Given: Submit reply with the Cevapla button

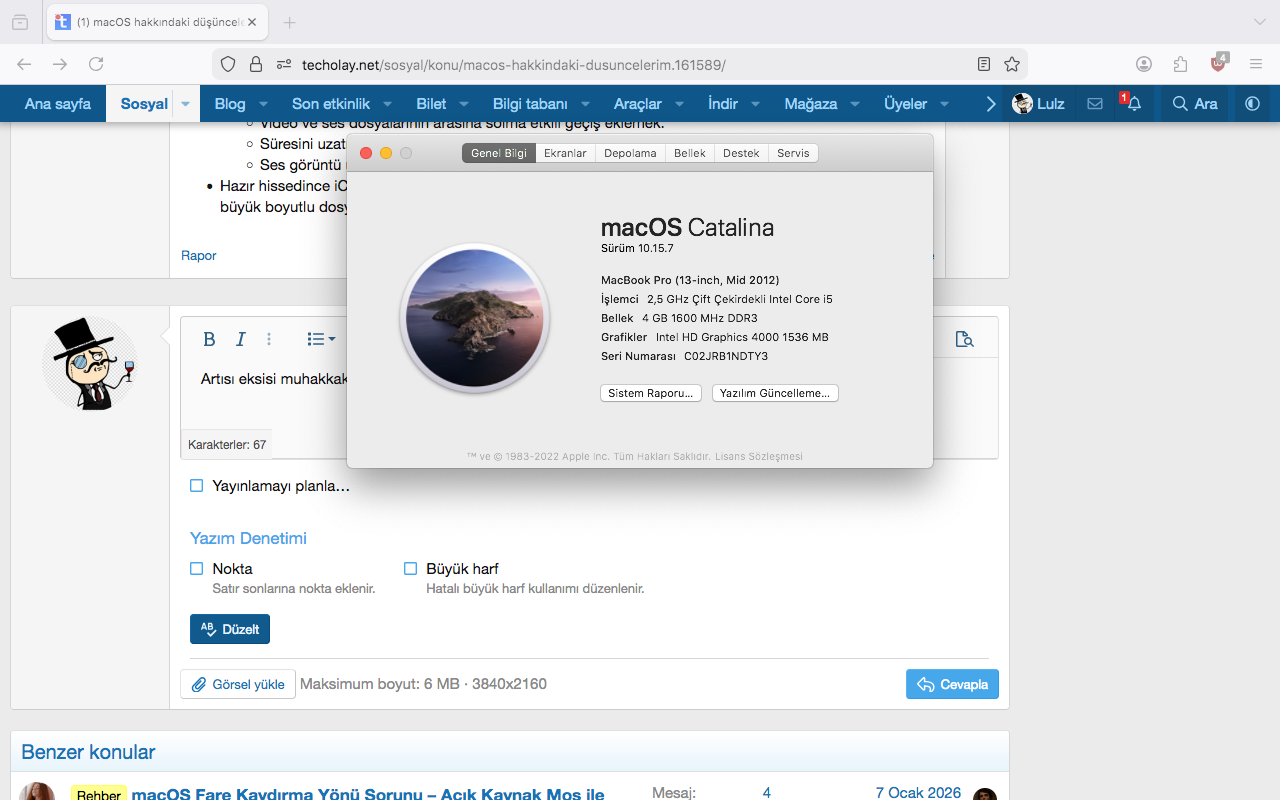Looking at the screenshot, I should (x=952, y=684).
